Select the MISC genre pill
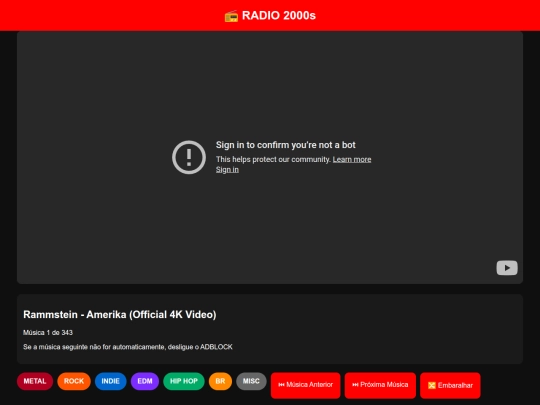 click(x=251, y=381)
